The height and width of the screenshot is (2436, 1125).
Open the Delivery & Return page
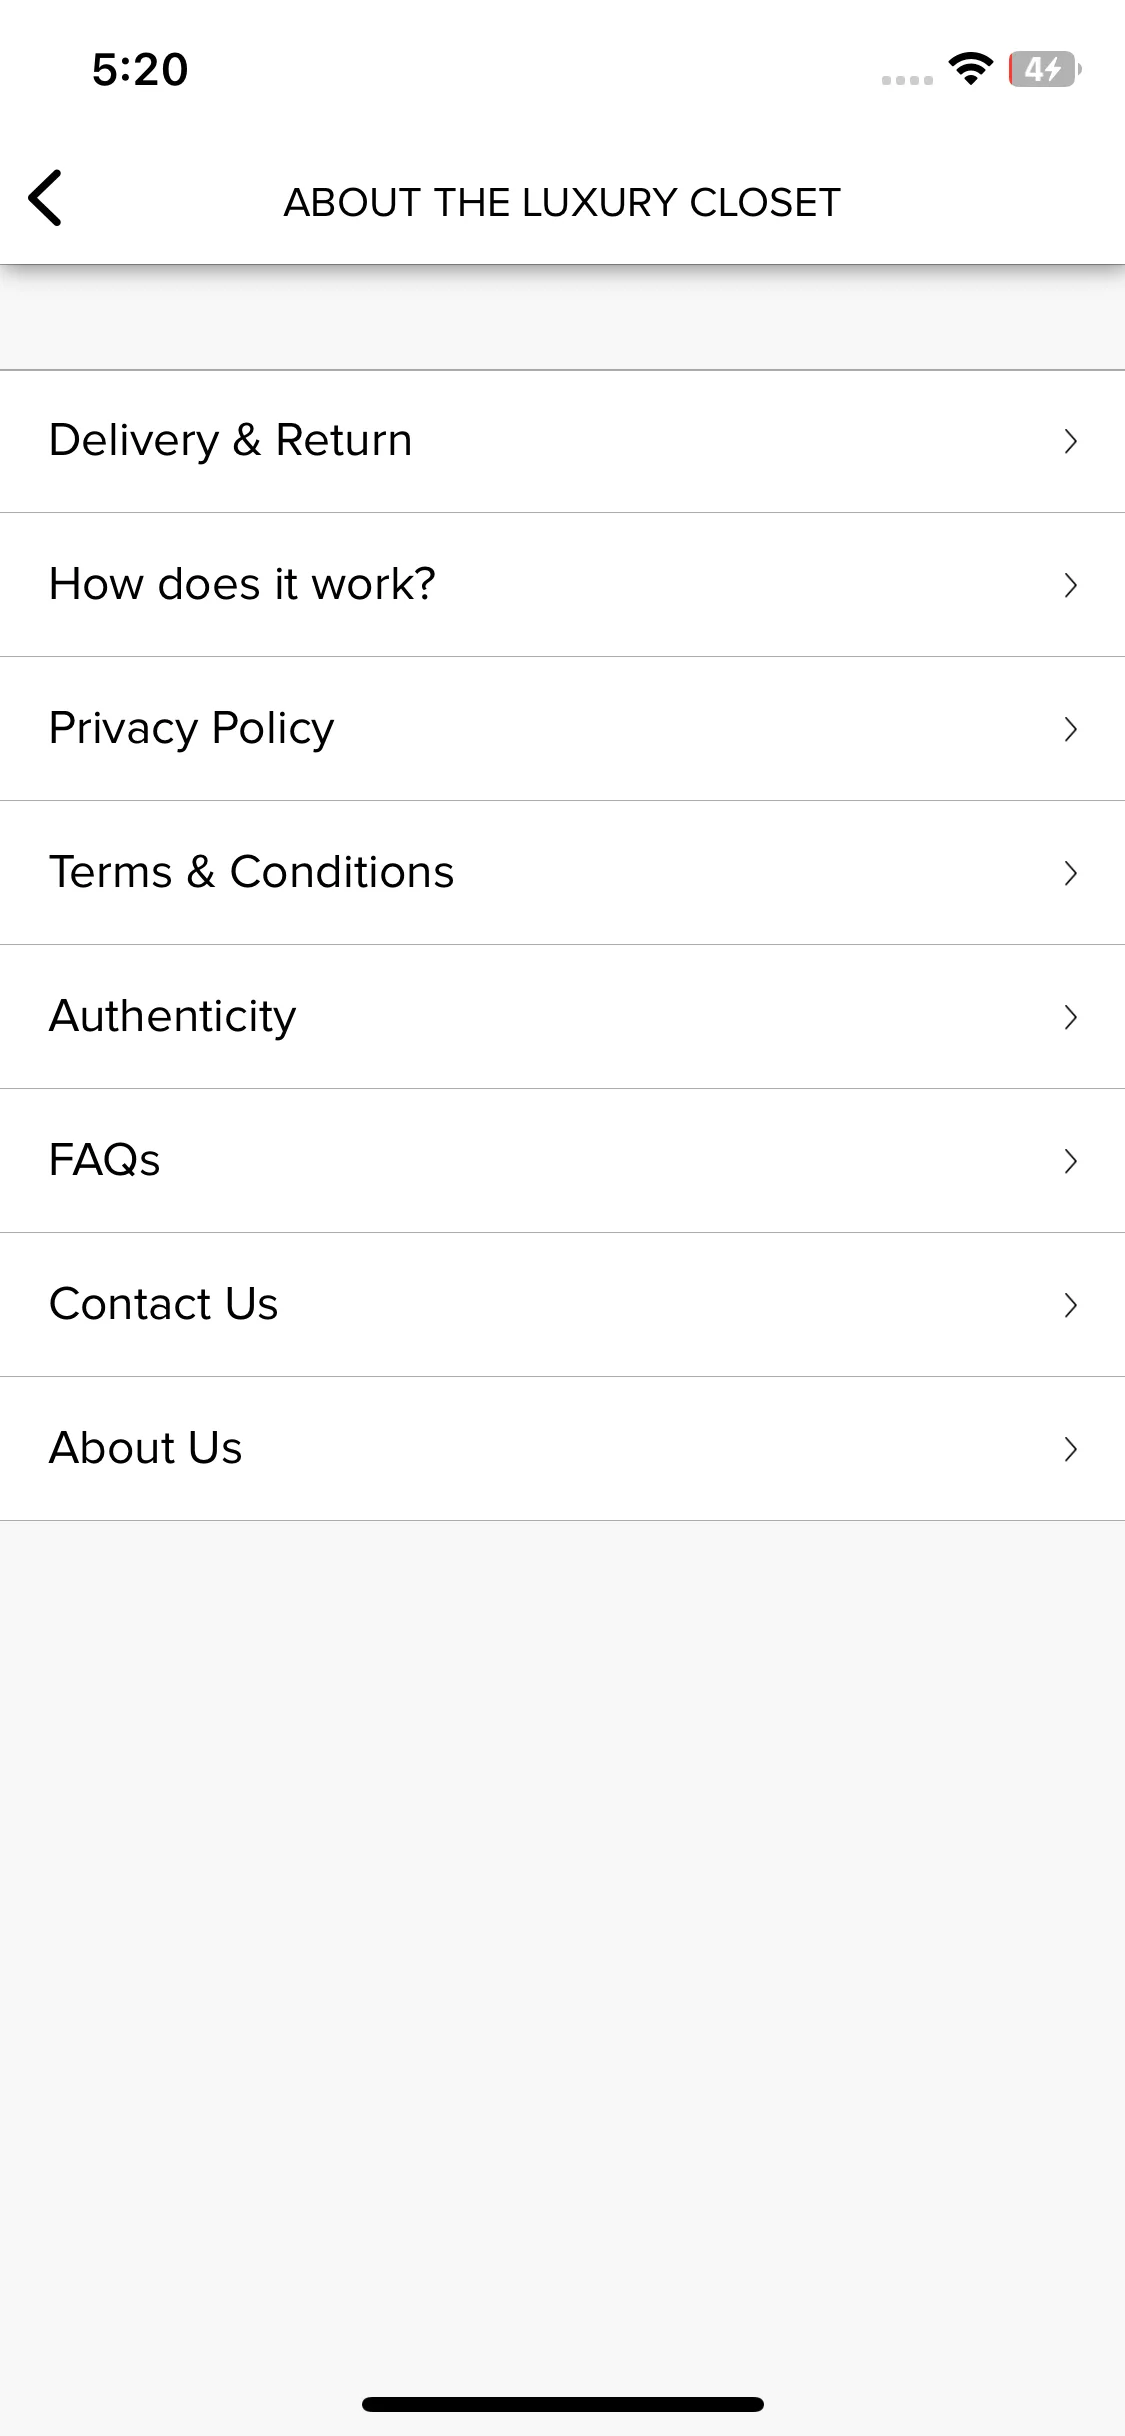click(x=562, y=441)
